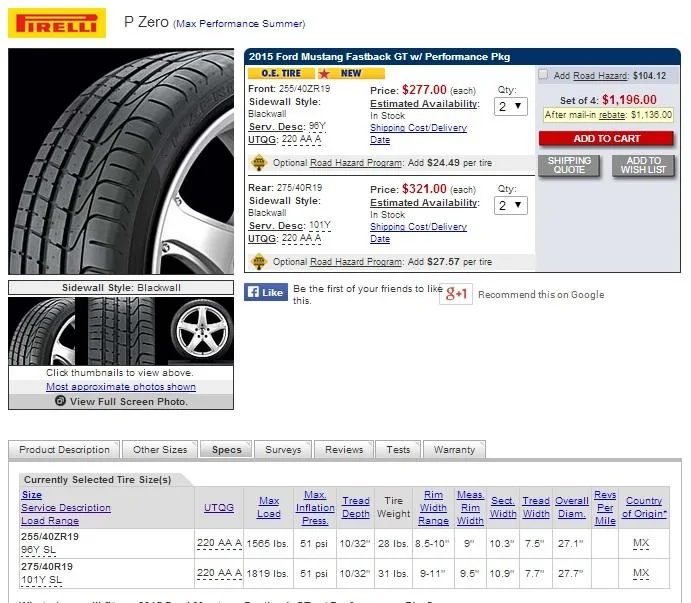Click the rear tire road hazard shield icon
This screenshot has height=603, width=691.
259,262
